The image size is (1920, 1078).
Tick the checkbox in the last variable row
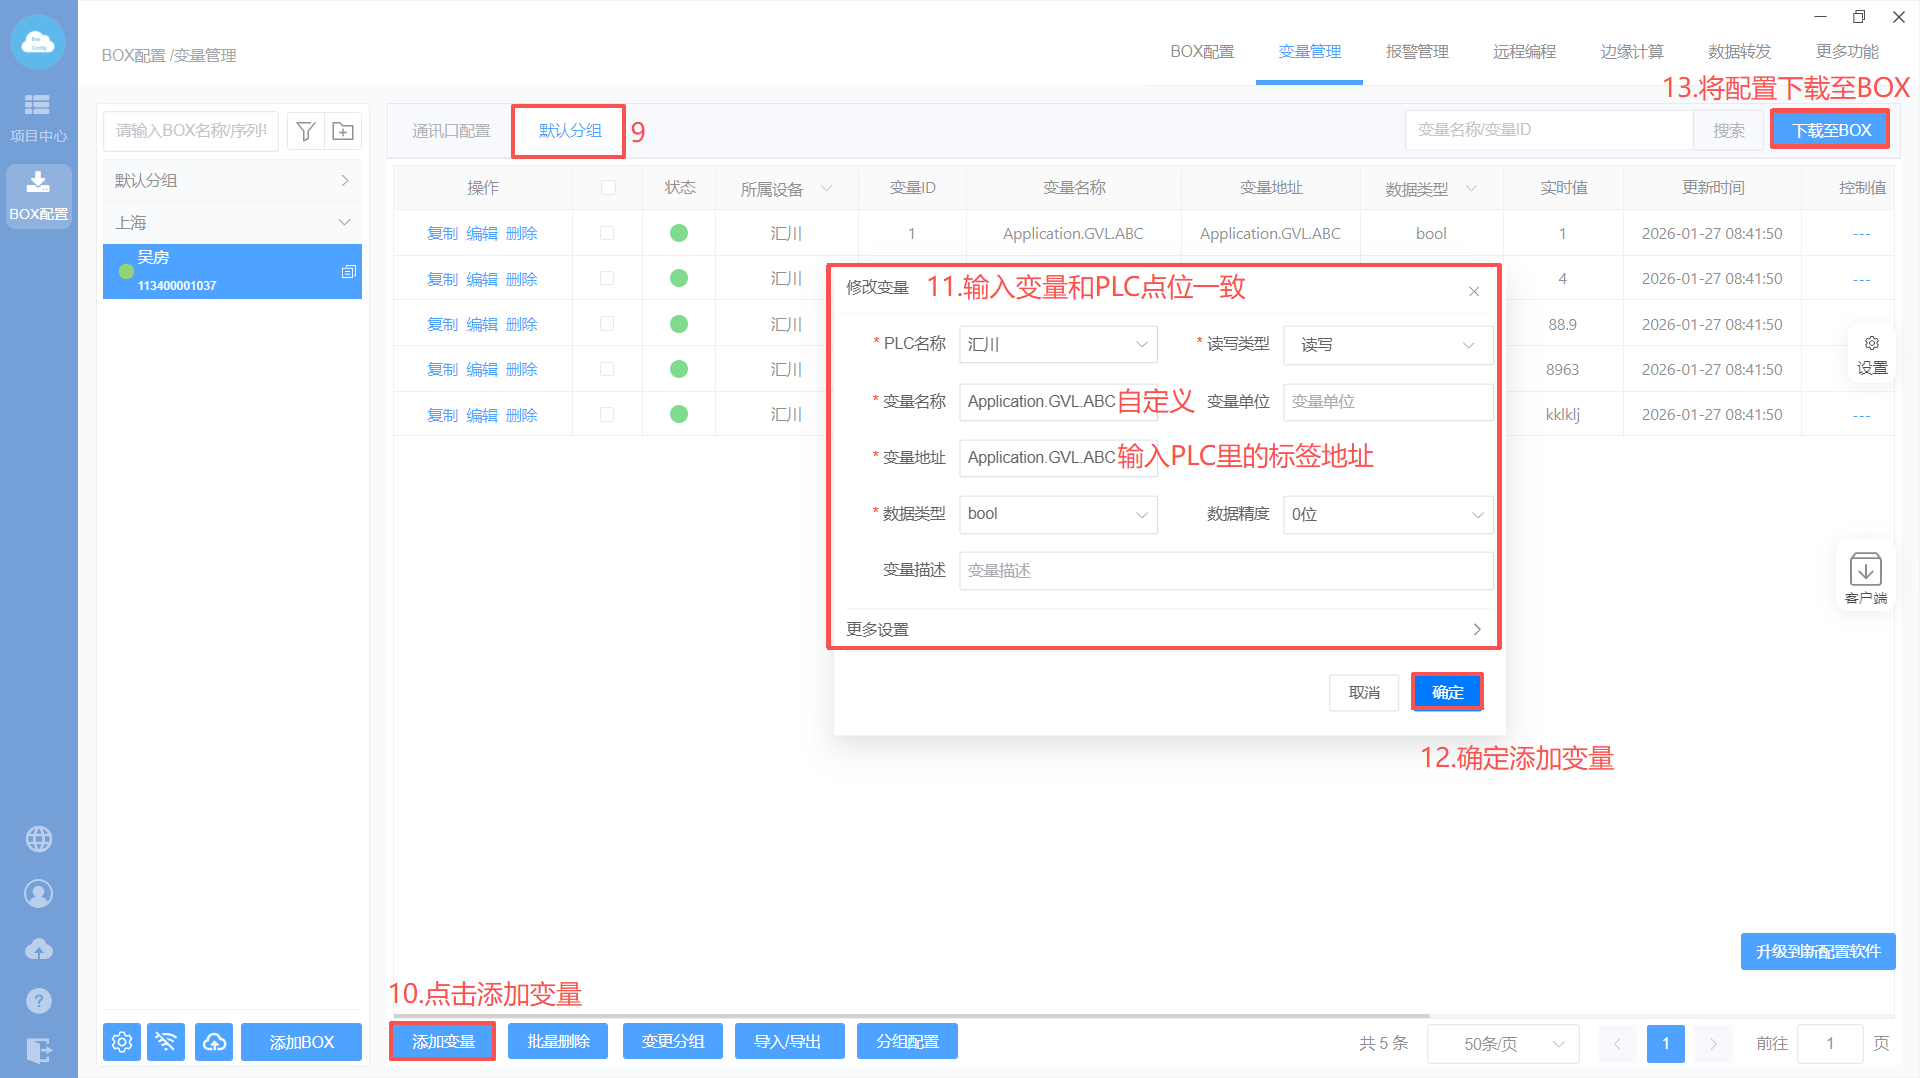(607, 415)
